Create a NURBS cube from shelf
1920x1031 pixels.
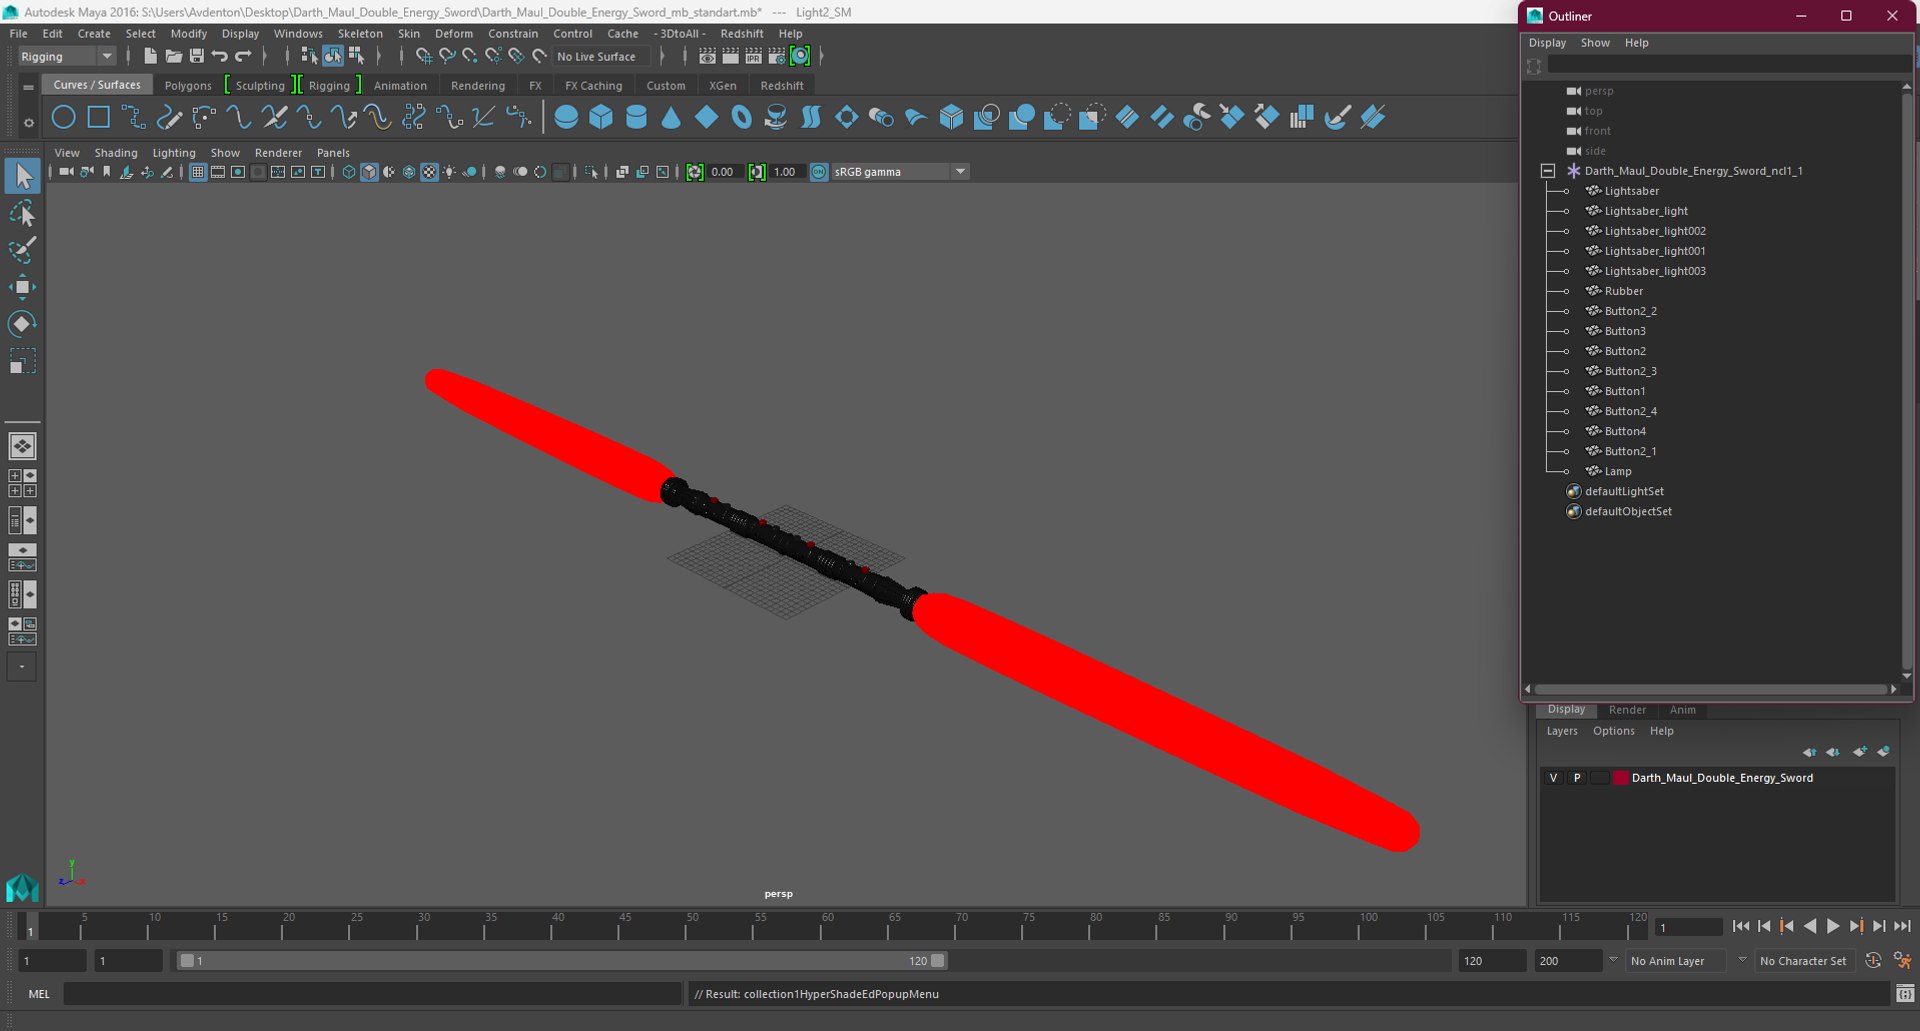(x=601, y=117)
